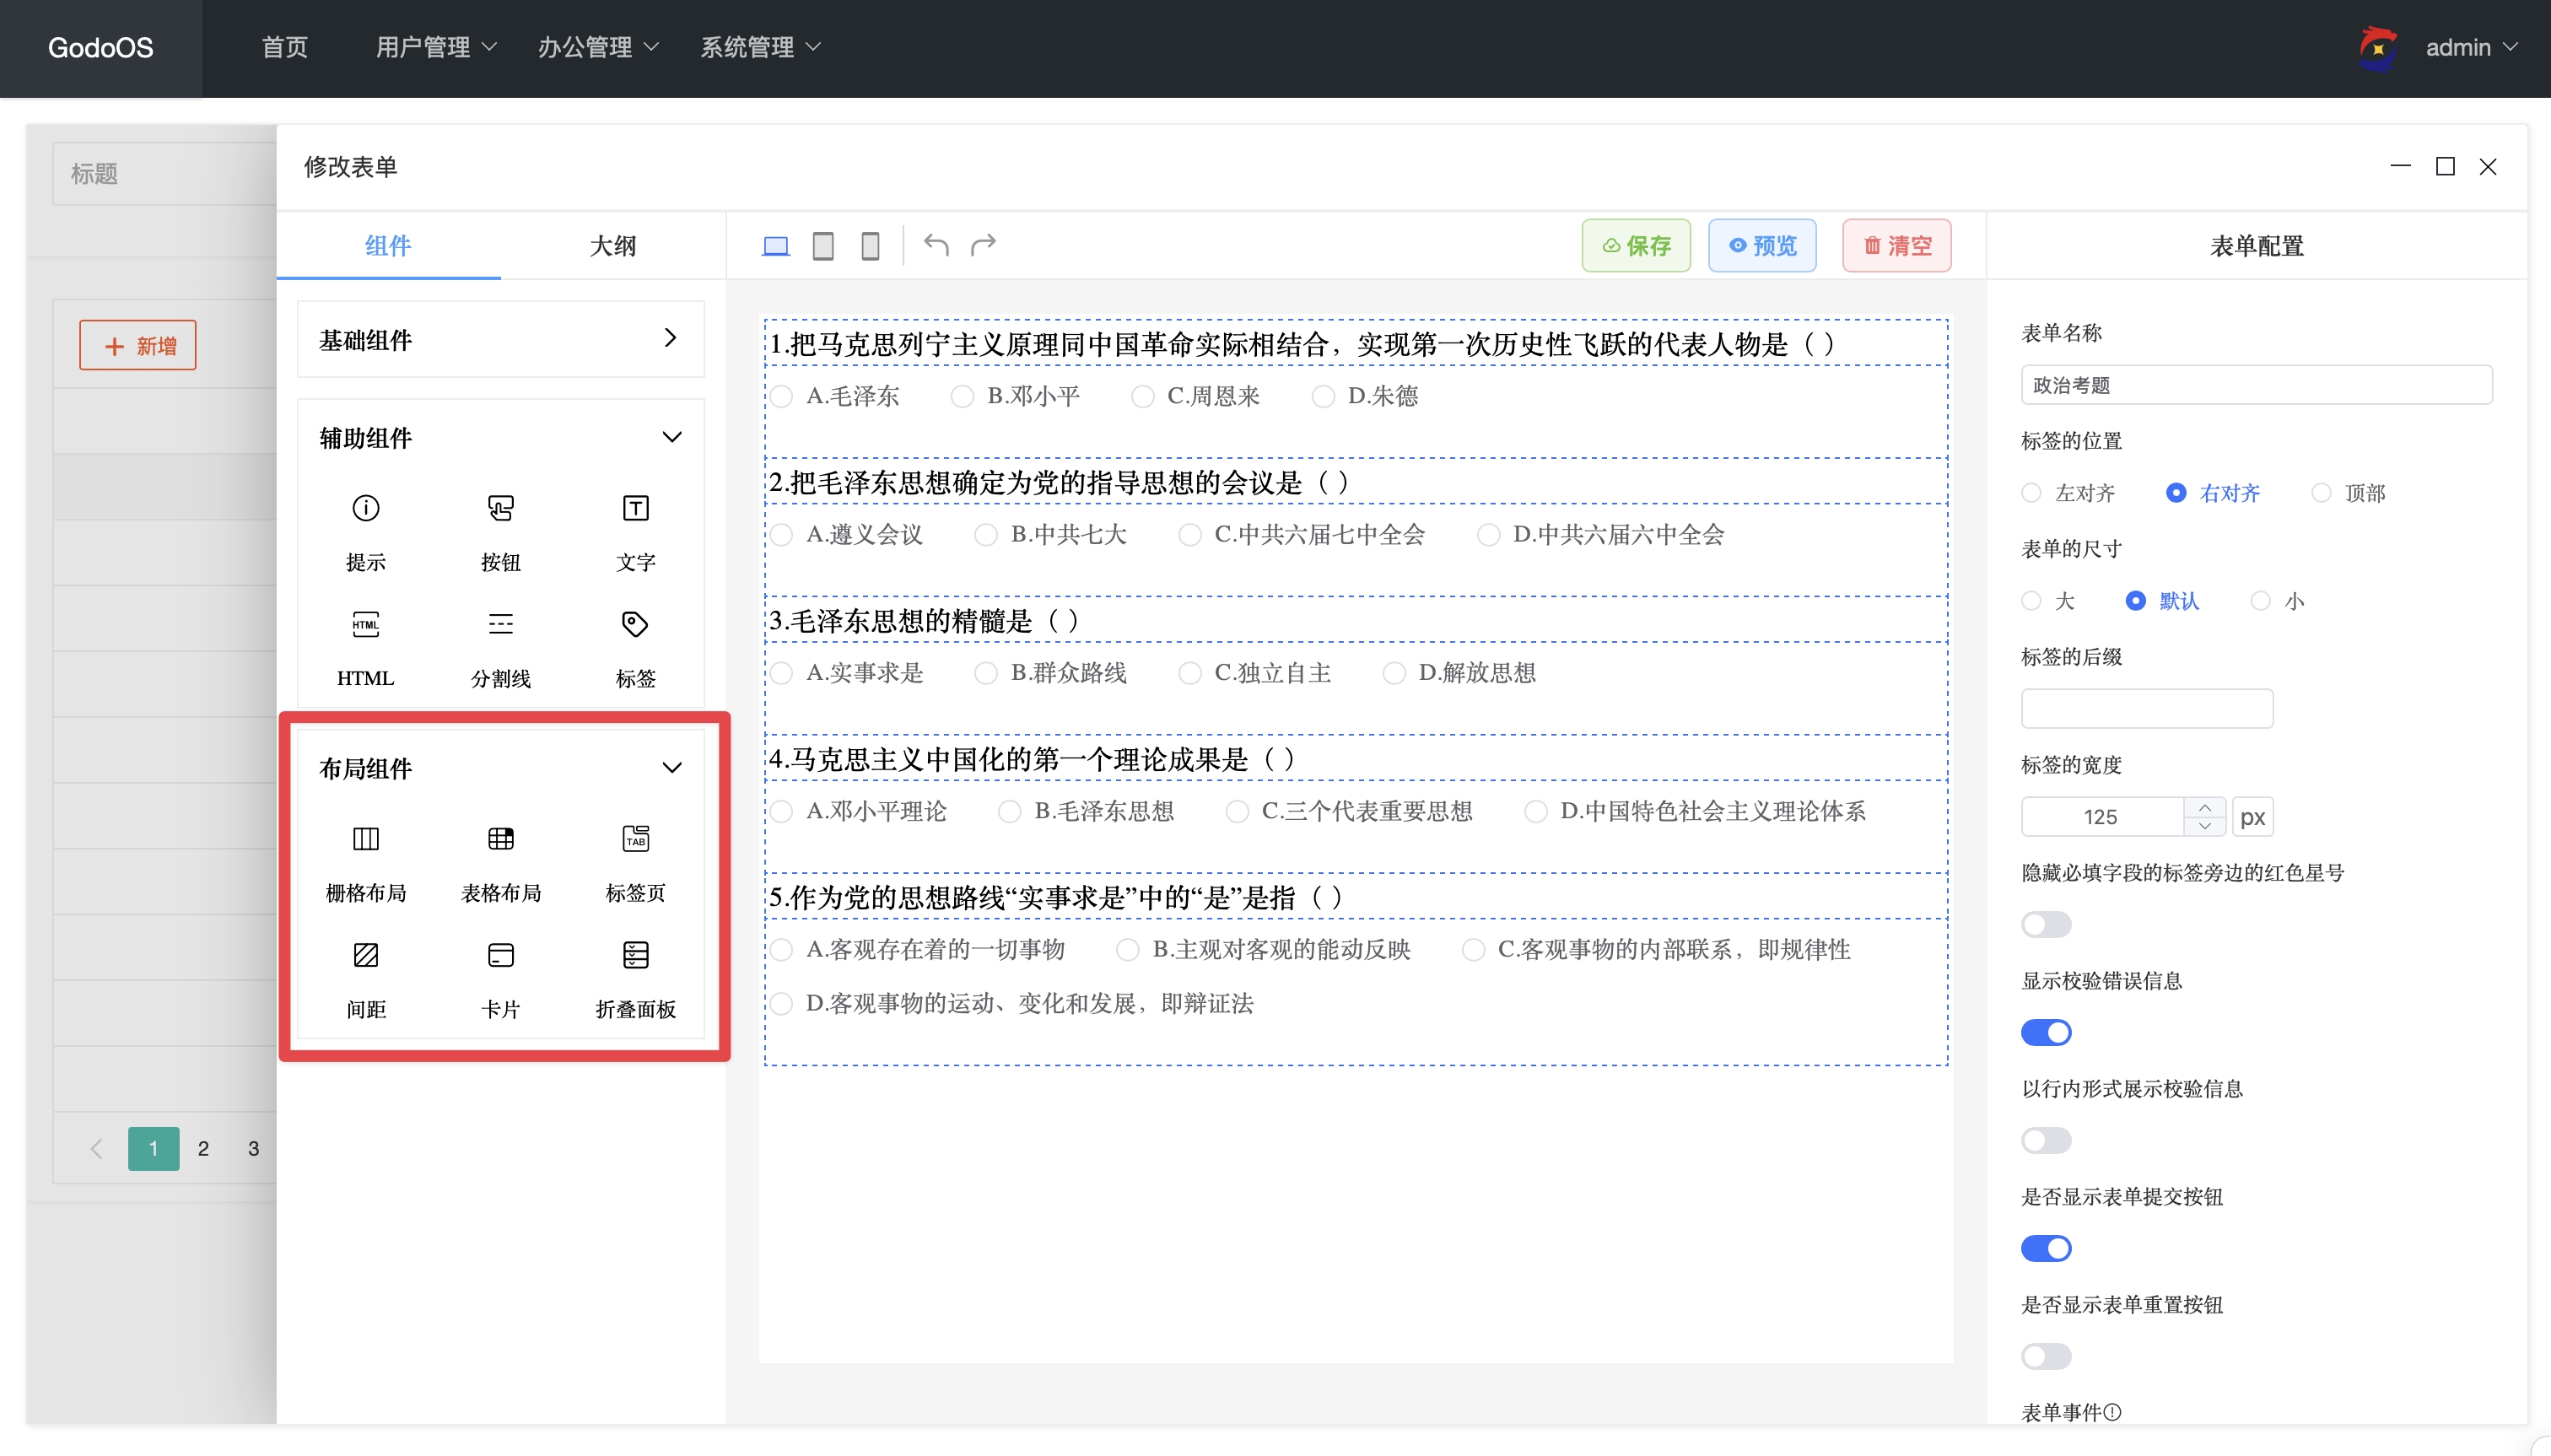Screen dimensions: 2551x1456
Task: Choose answer B.毛泽东思想 in question 4
Action: (x=1010, y=811)
